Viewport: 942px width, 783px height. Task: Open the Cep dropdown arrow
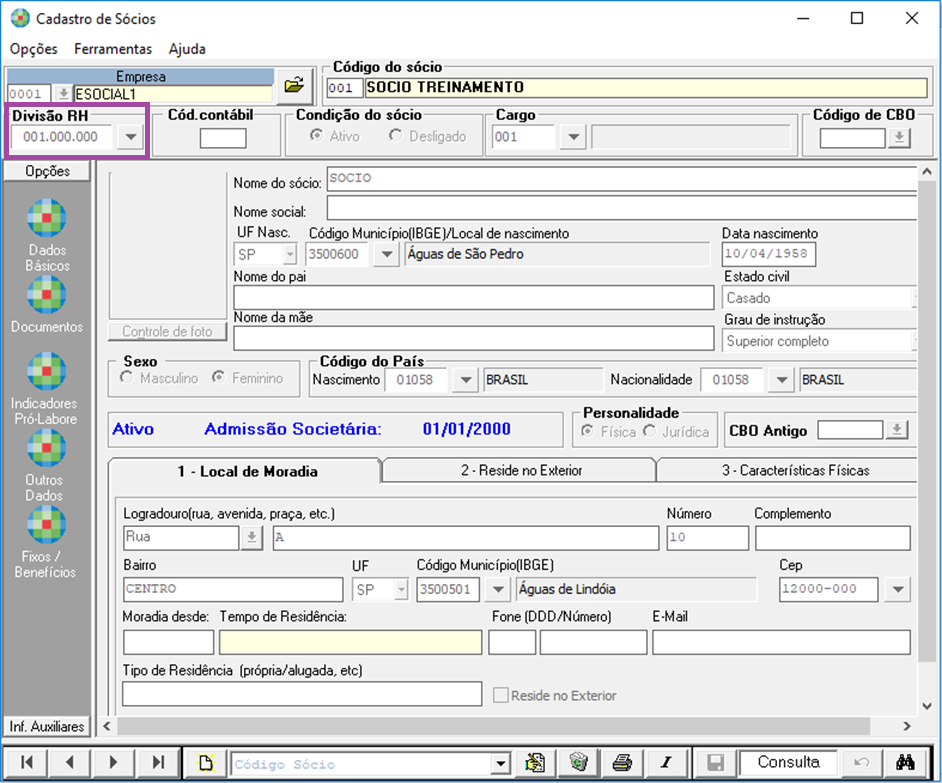(898, 589)
